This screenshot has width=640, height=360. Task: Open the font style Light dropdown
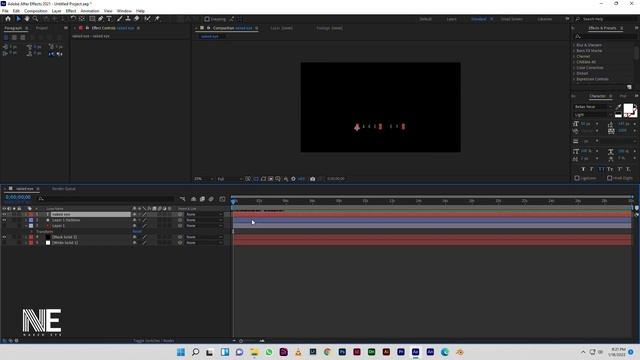point(593,115)
